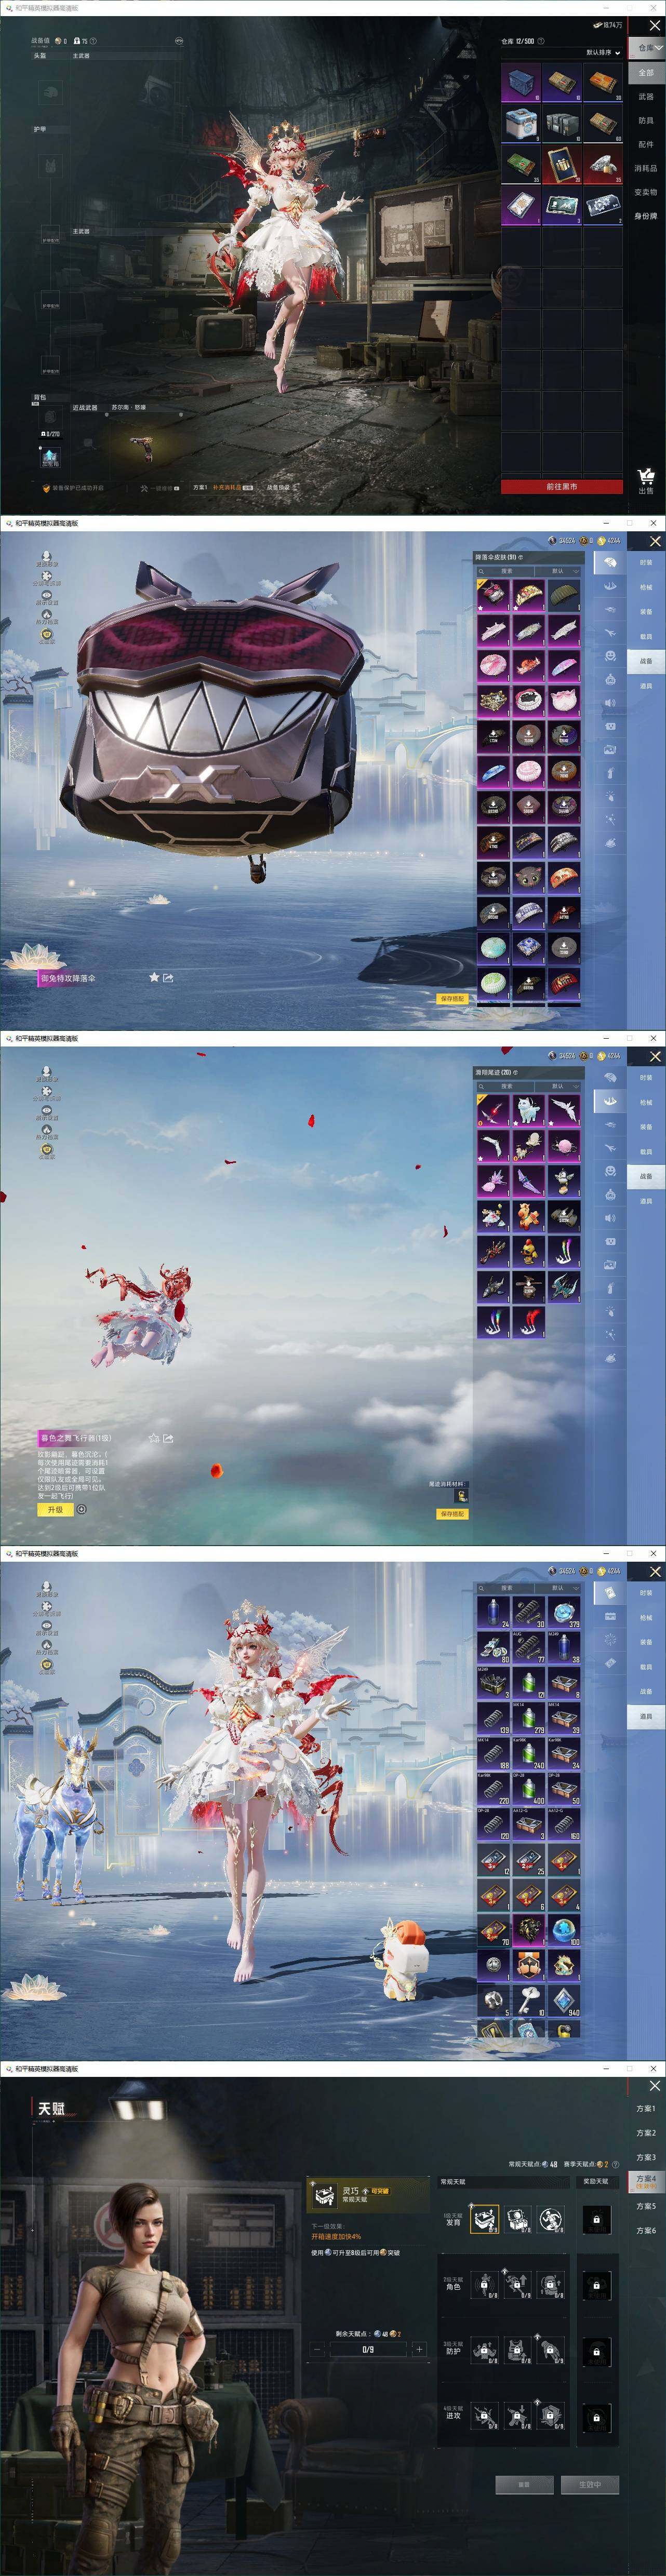
Task: Click 保存搭配 in the glider trail window
Action: click(x=452, y=1514)
